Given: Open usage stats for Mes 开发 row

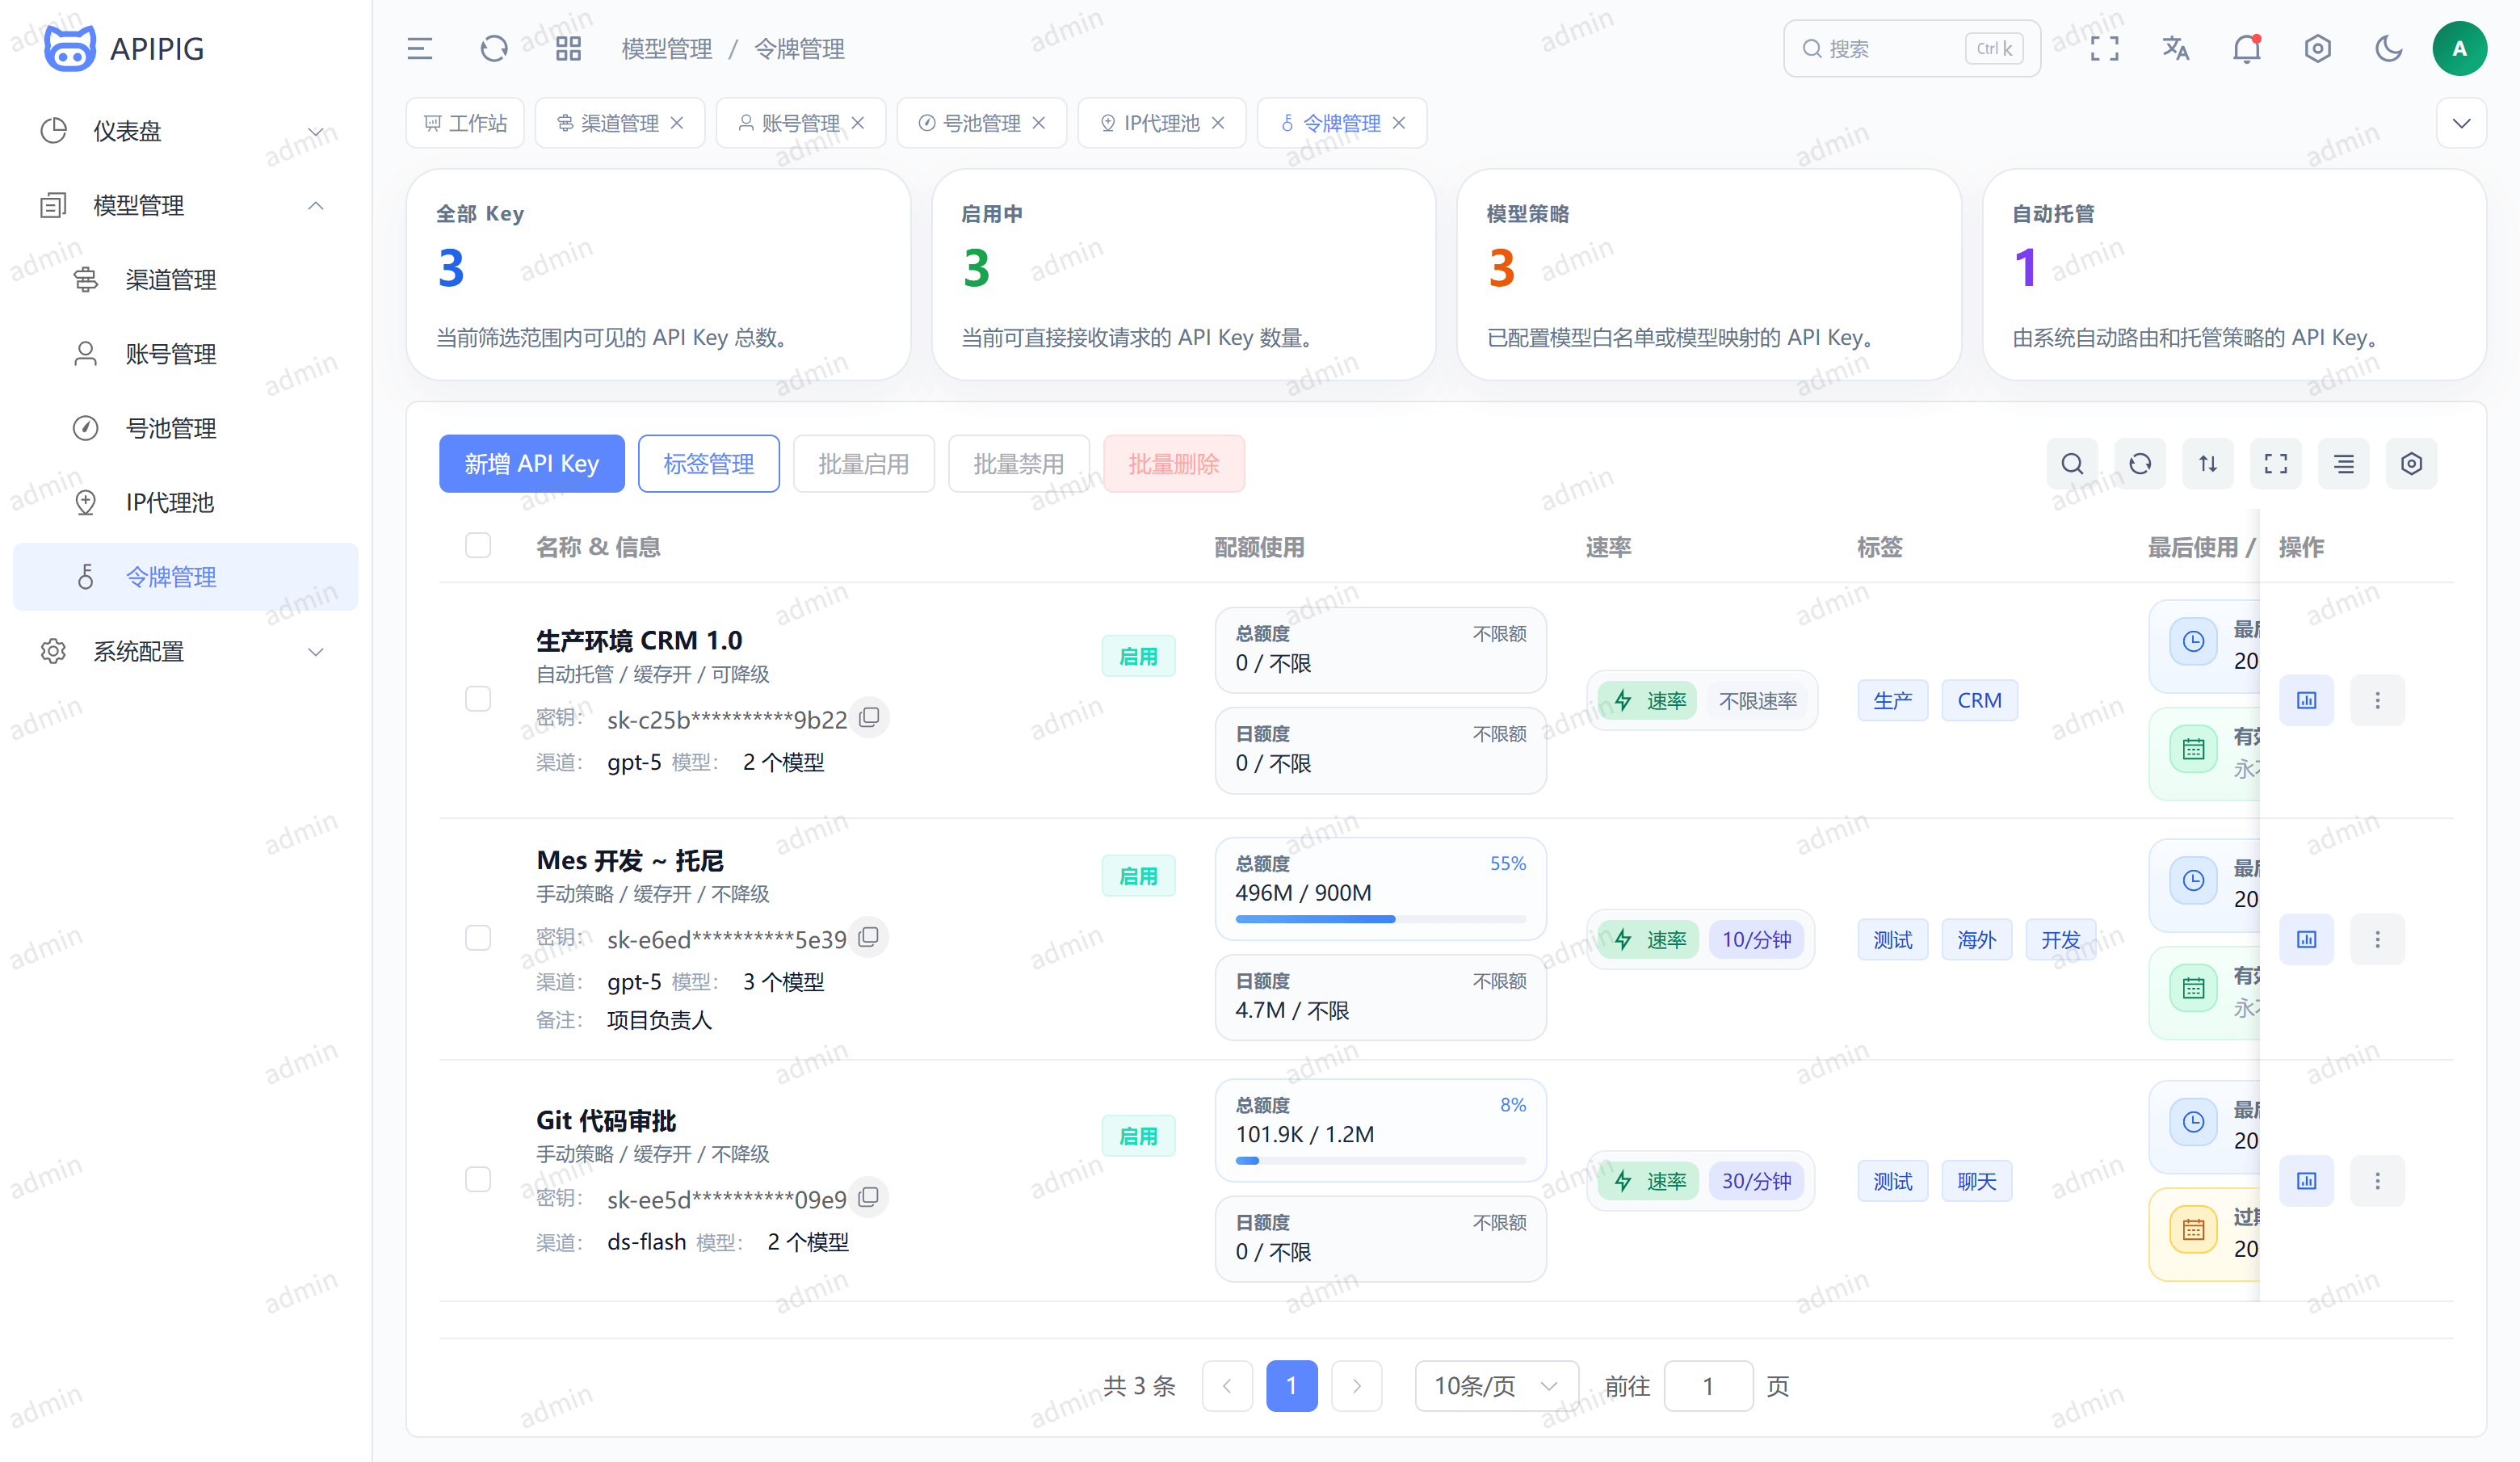Looking at the screenshot, I should coord(2307,939).
